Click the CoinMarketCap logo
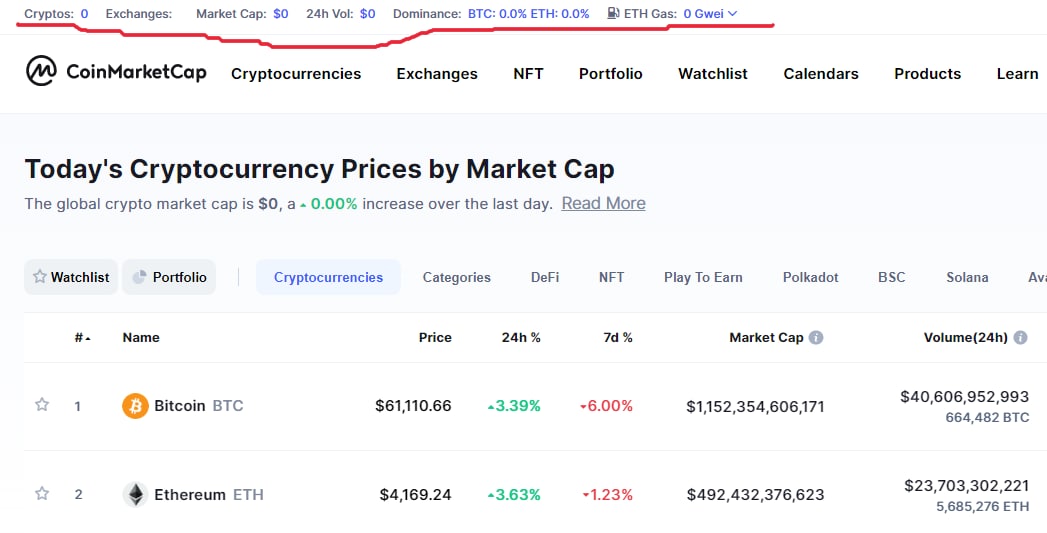Viewport: 1047px width, 533px height. pos(116,71)
